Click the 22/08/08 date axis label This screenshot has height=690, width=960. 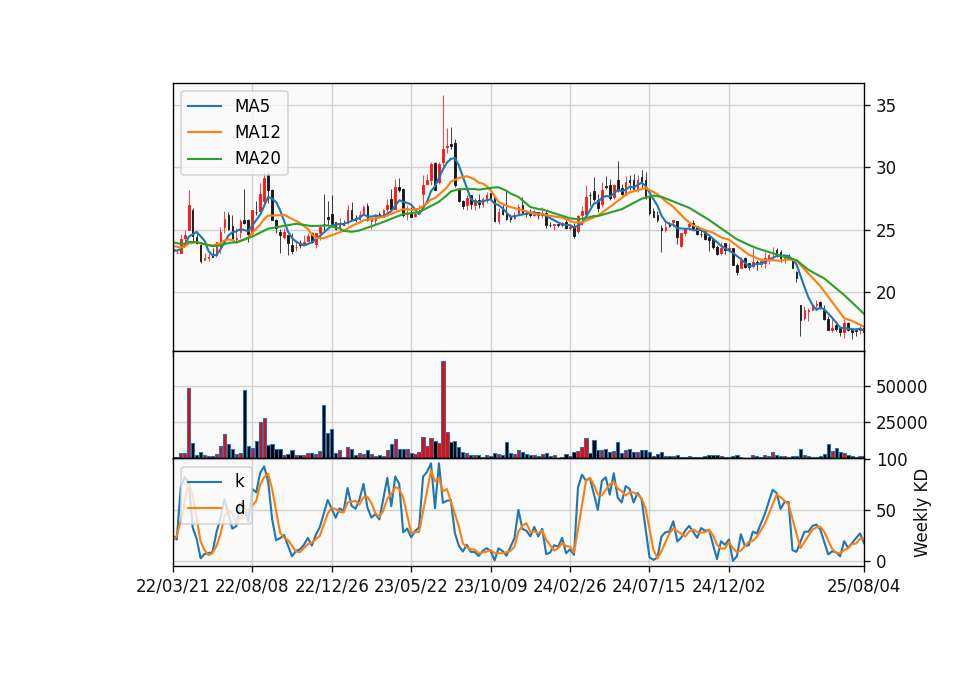252,586
